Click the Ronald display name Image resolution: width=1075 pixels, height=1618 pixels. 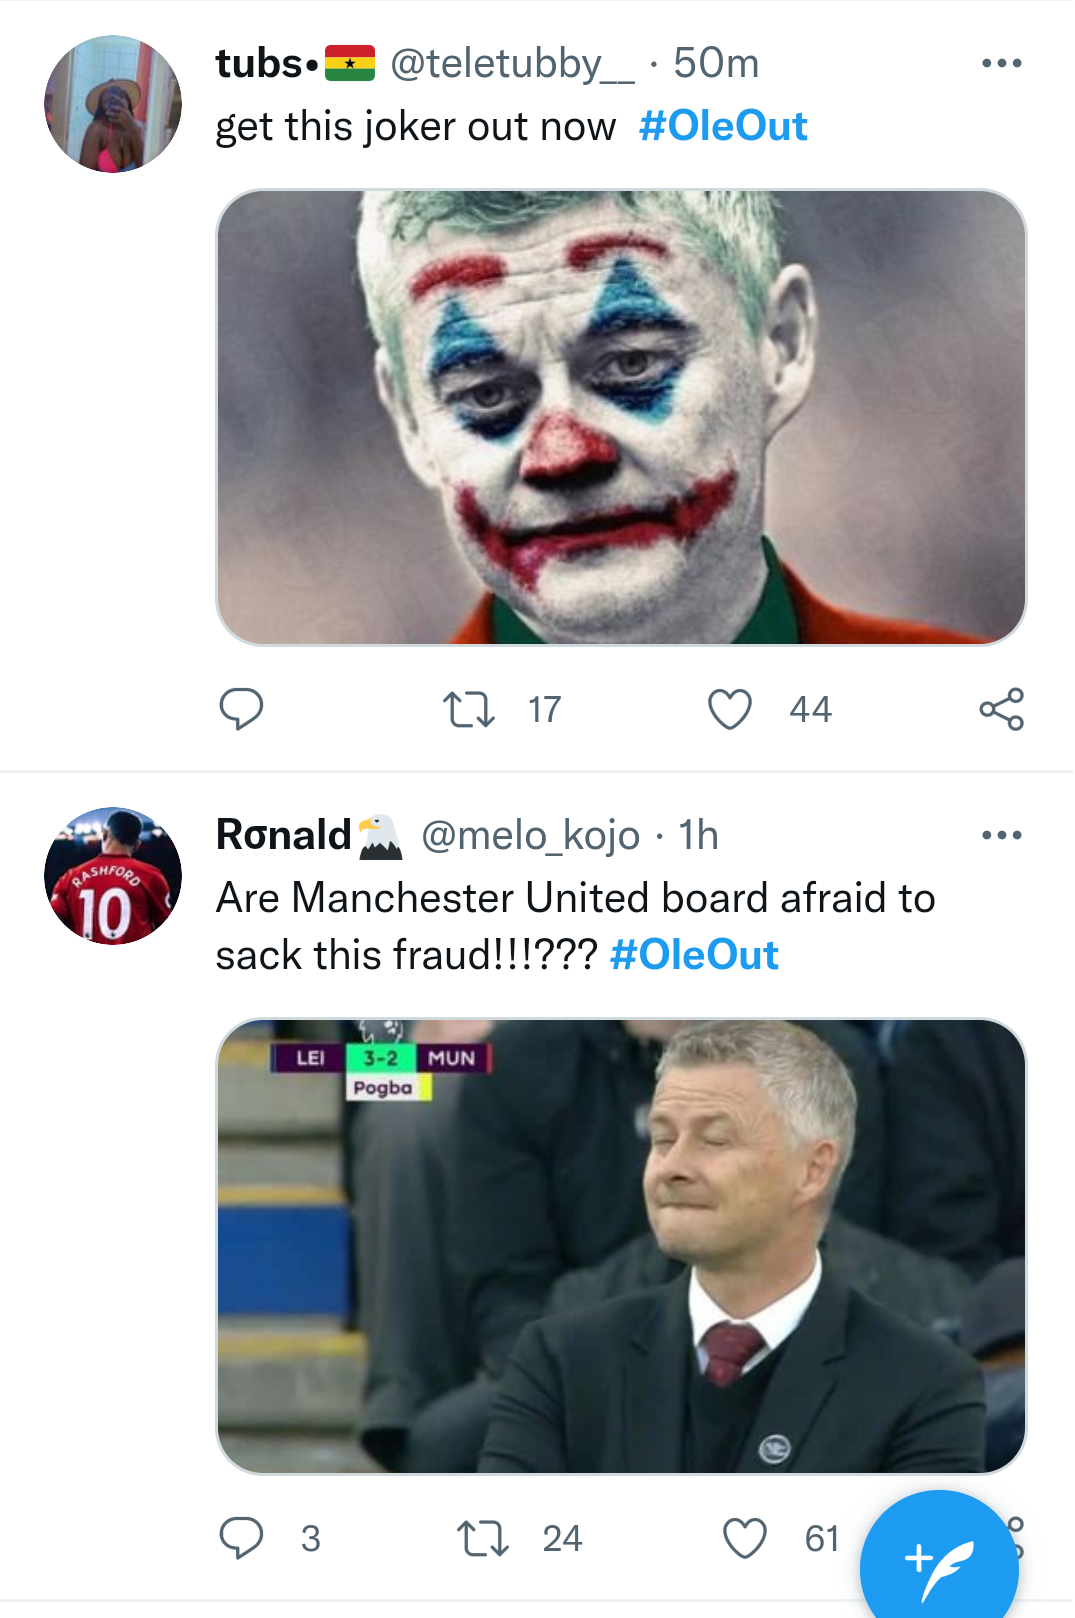tap(284, 835)
